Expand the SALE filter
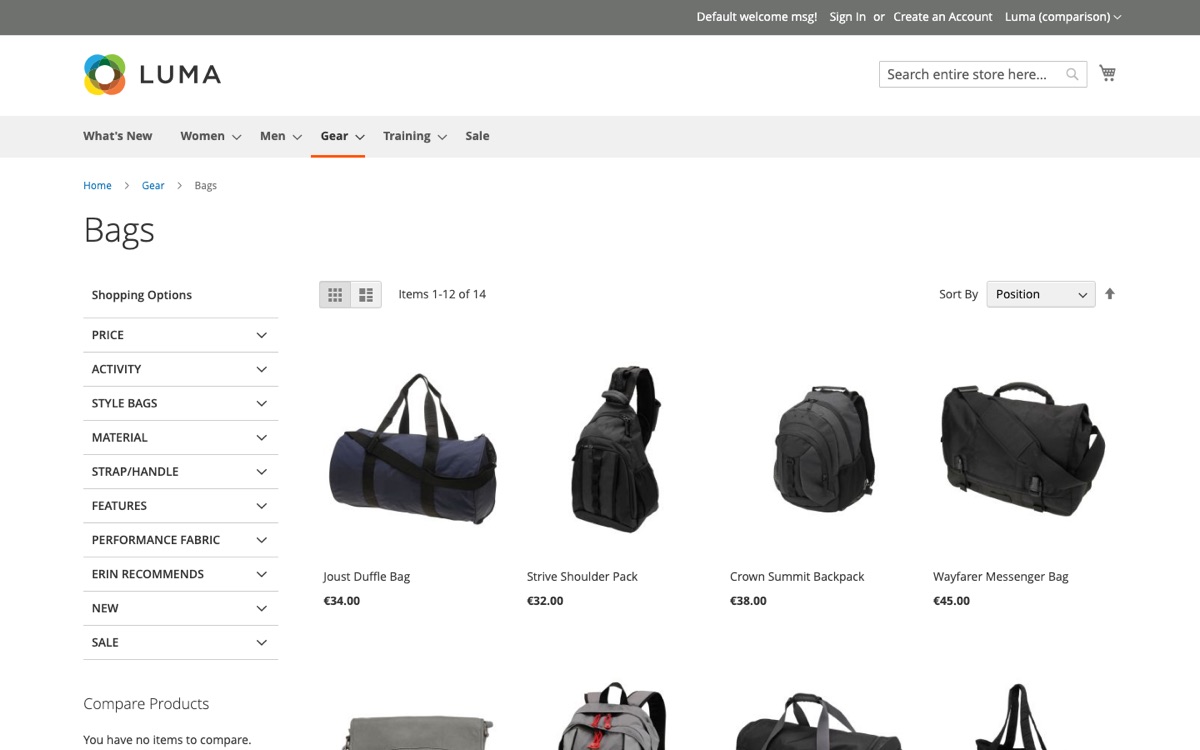The width and height of the screenshot is (1200, 750). [x=181, y=642]
